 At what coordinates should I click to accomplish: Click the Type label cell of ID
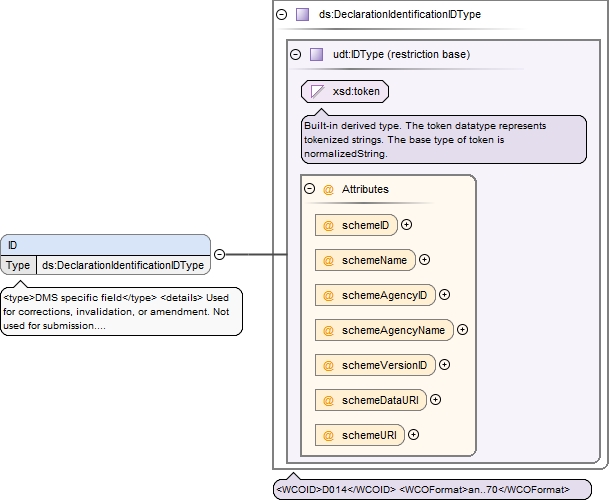[x=18, y=265]
